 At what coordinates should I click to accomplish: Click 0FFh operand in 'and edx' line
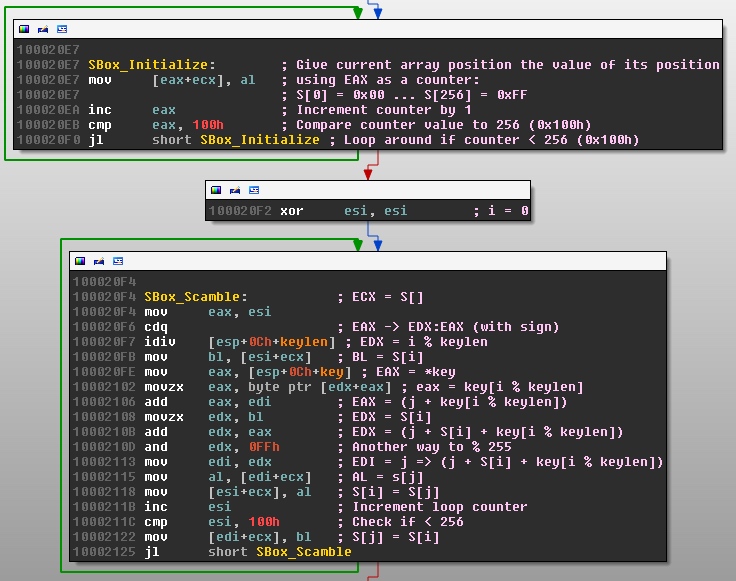tap(264, 447)
